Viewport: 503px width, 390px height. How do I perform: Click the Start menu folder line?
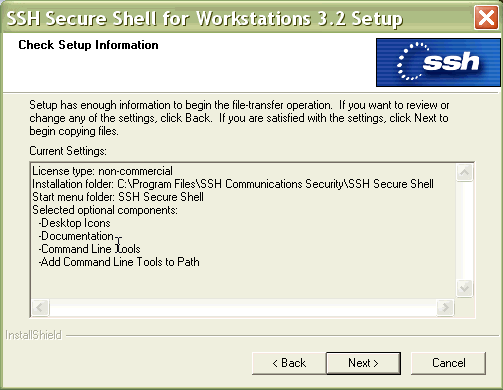[118, 197]
